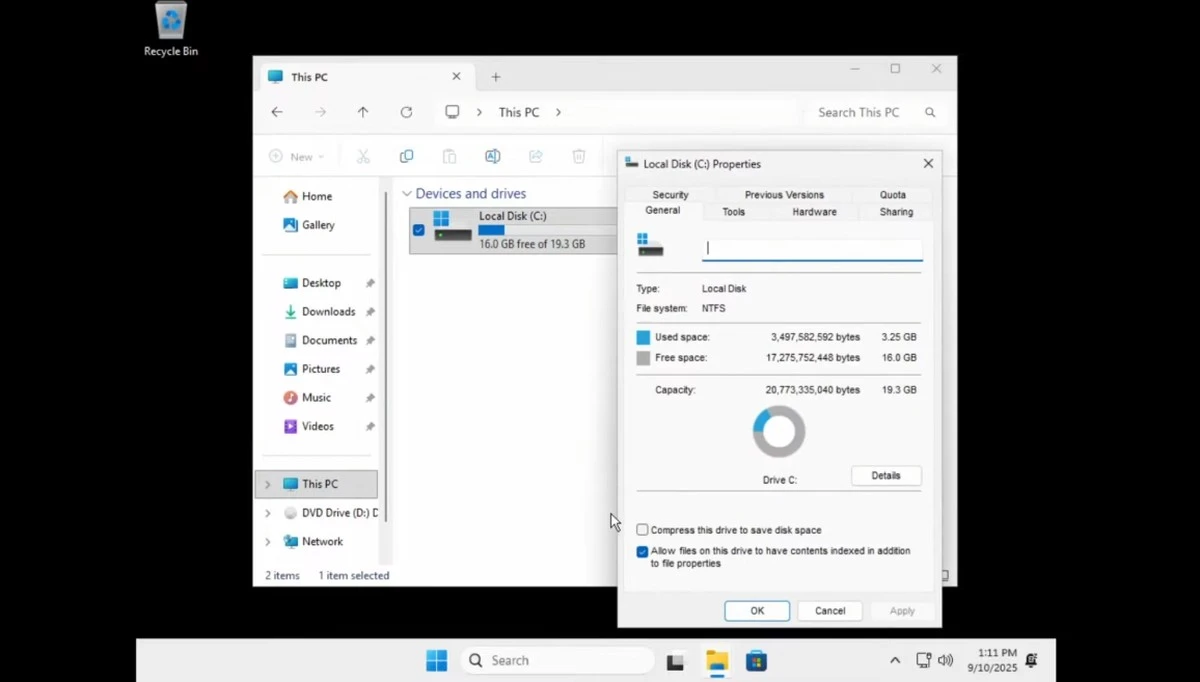1200x682 pixels.
Task: Open the Previous Versions tab
Action: pos(784,194)
